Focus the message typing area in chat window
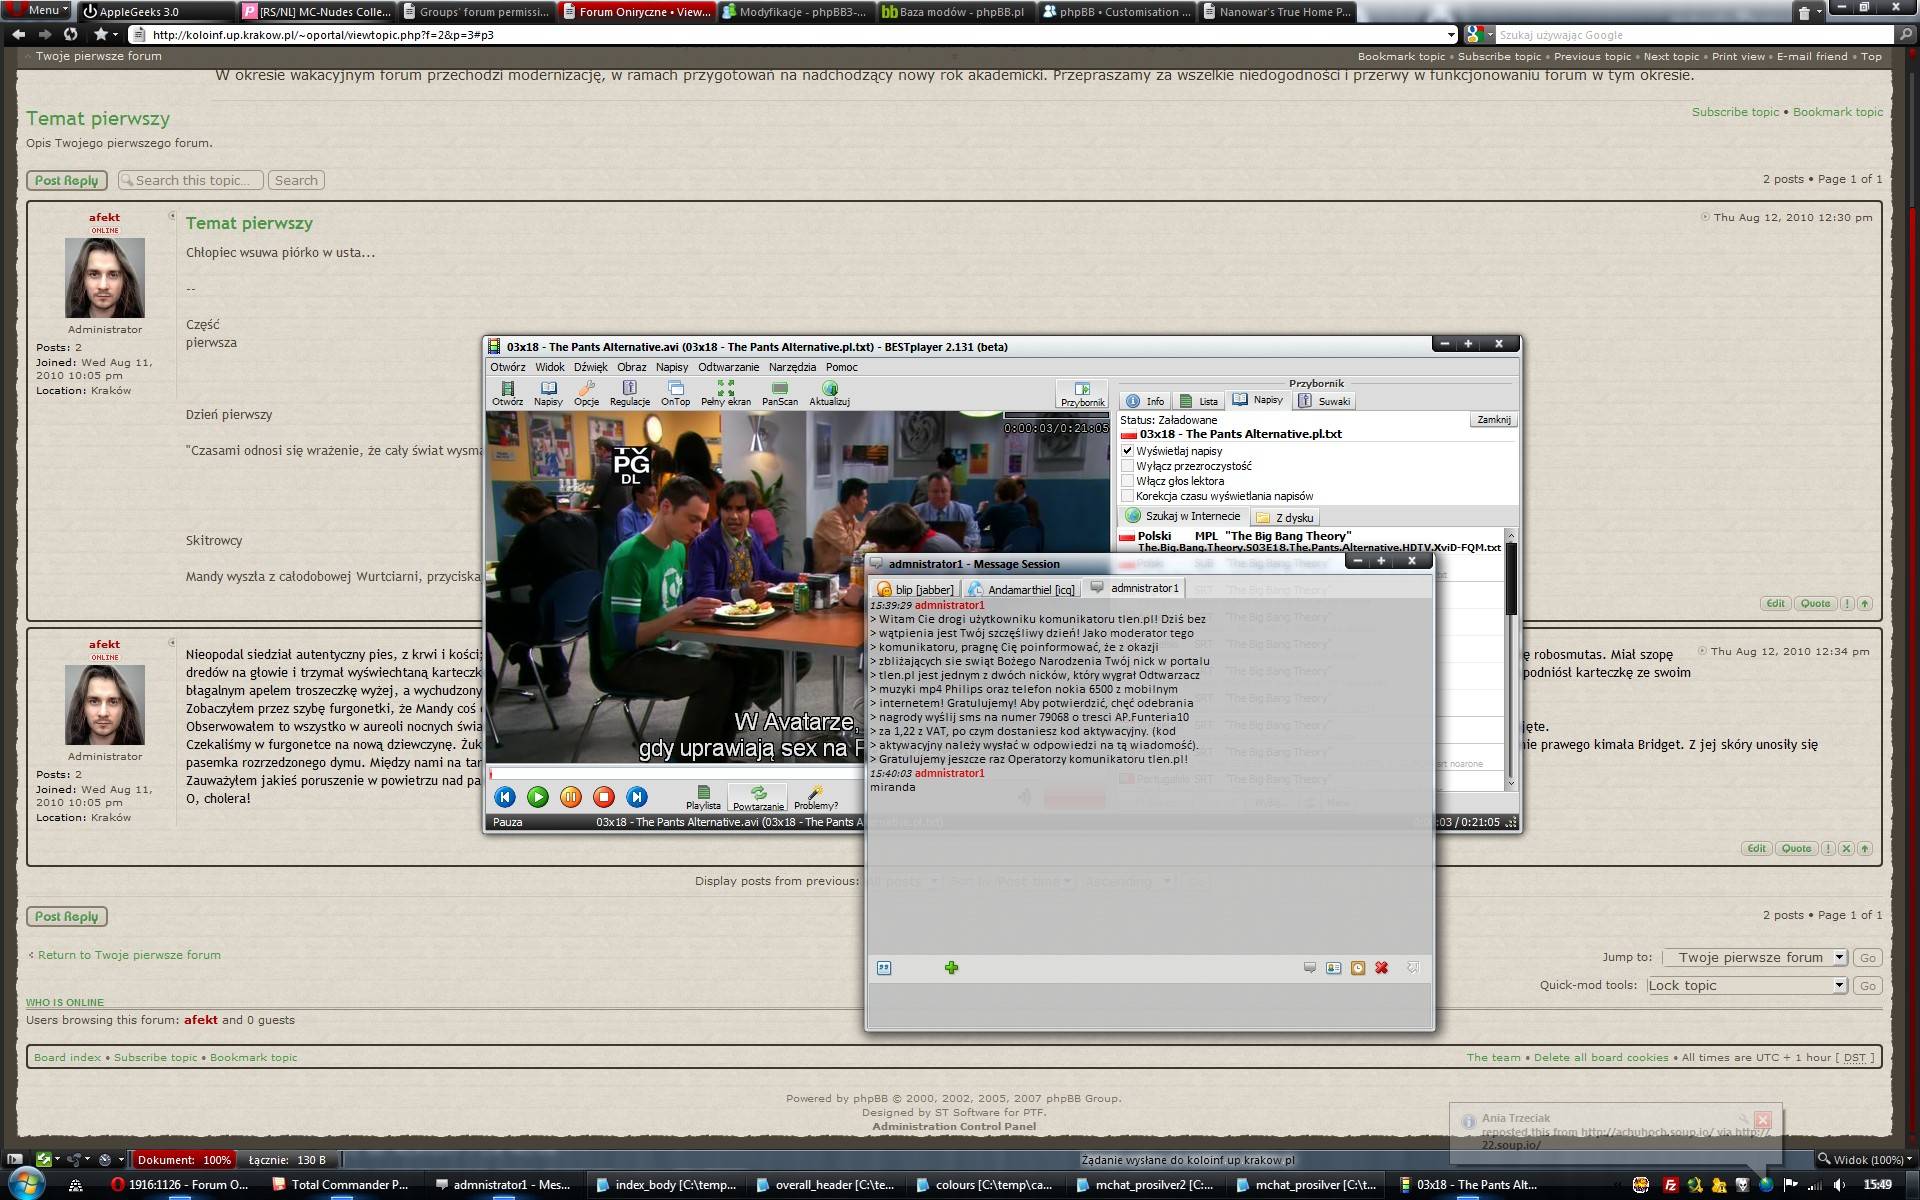 click(1149, 1004)
